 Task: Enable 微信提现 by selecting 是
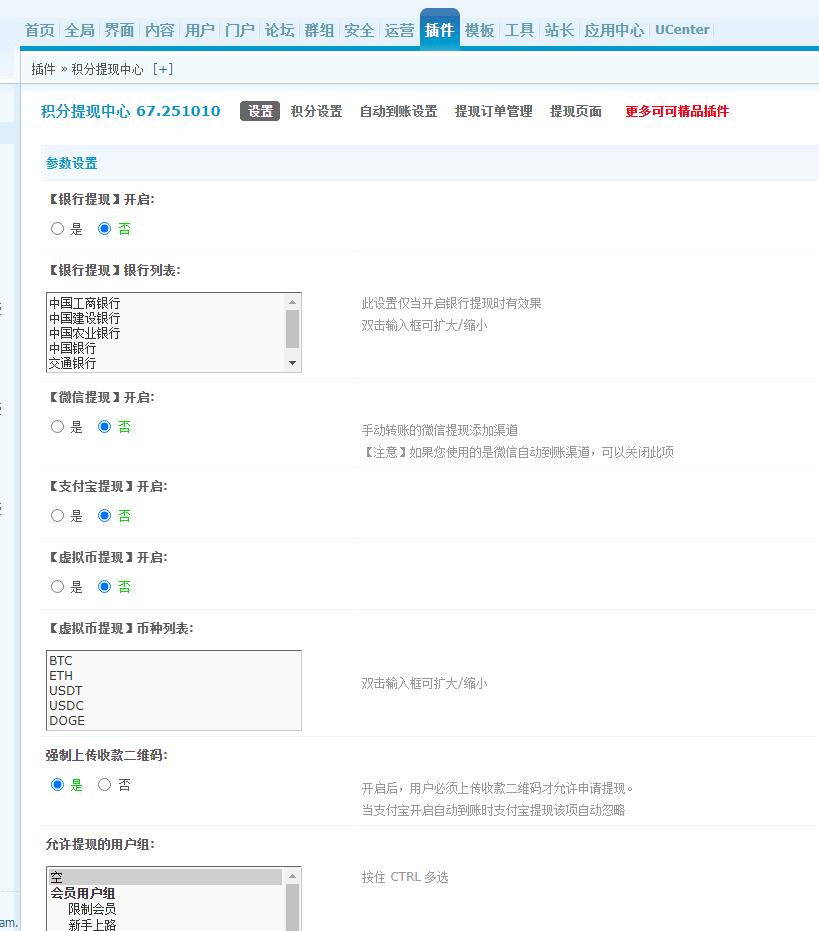(57, 427)
